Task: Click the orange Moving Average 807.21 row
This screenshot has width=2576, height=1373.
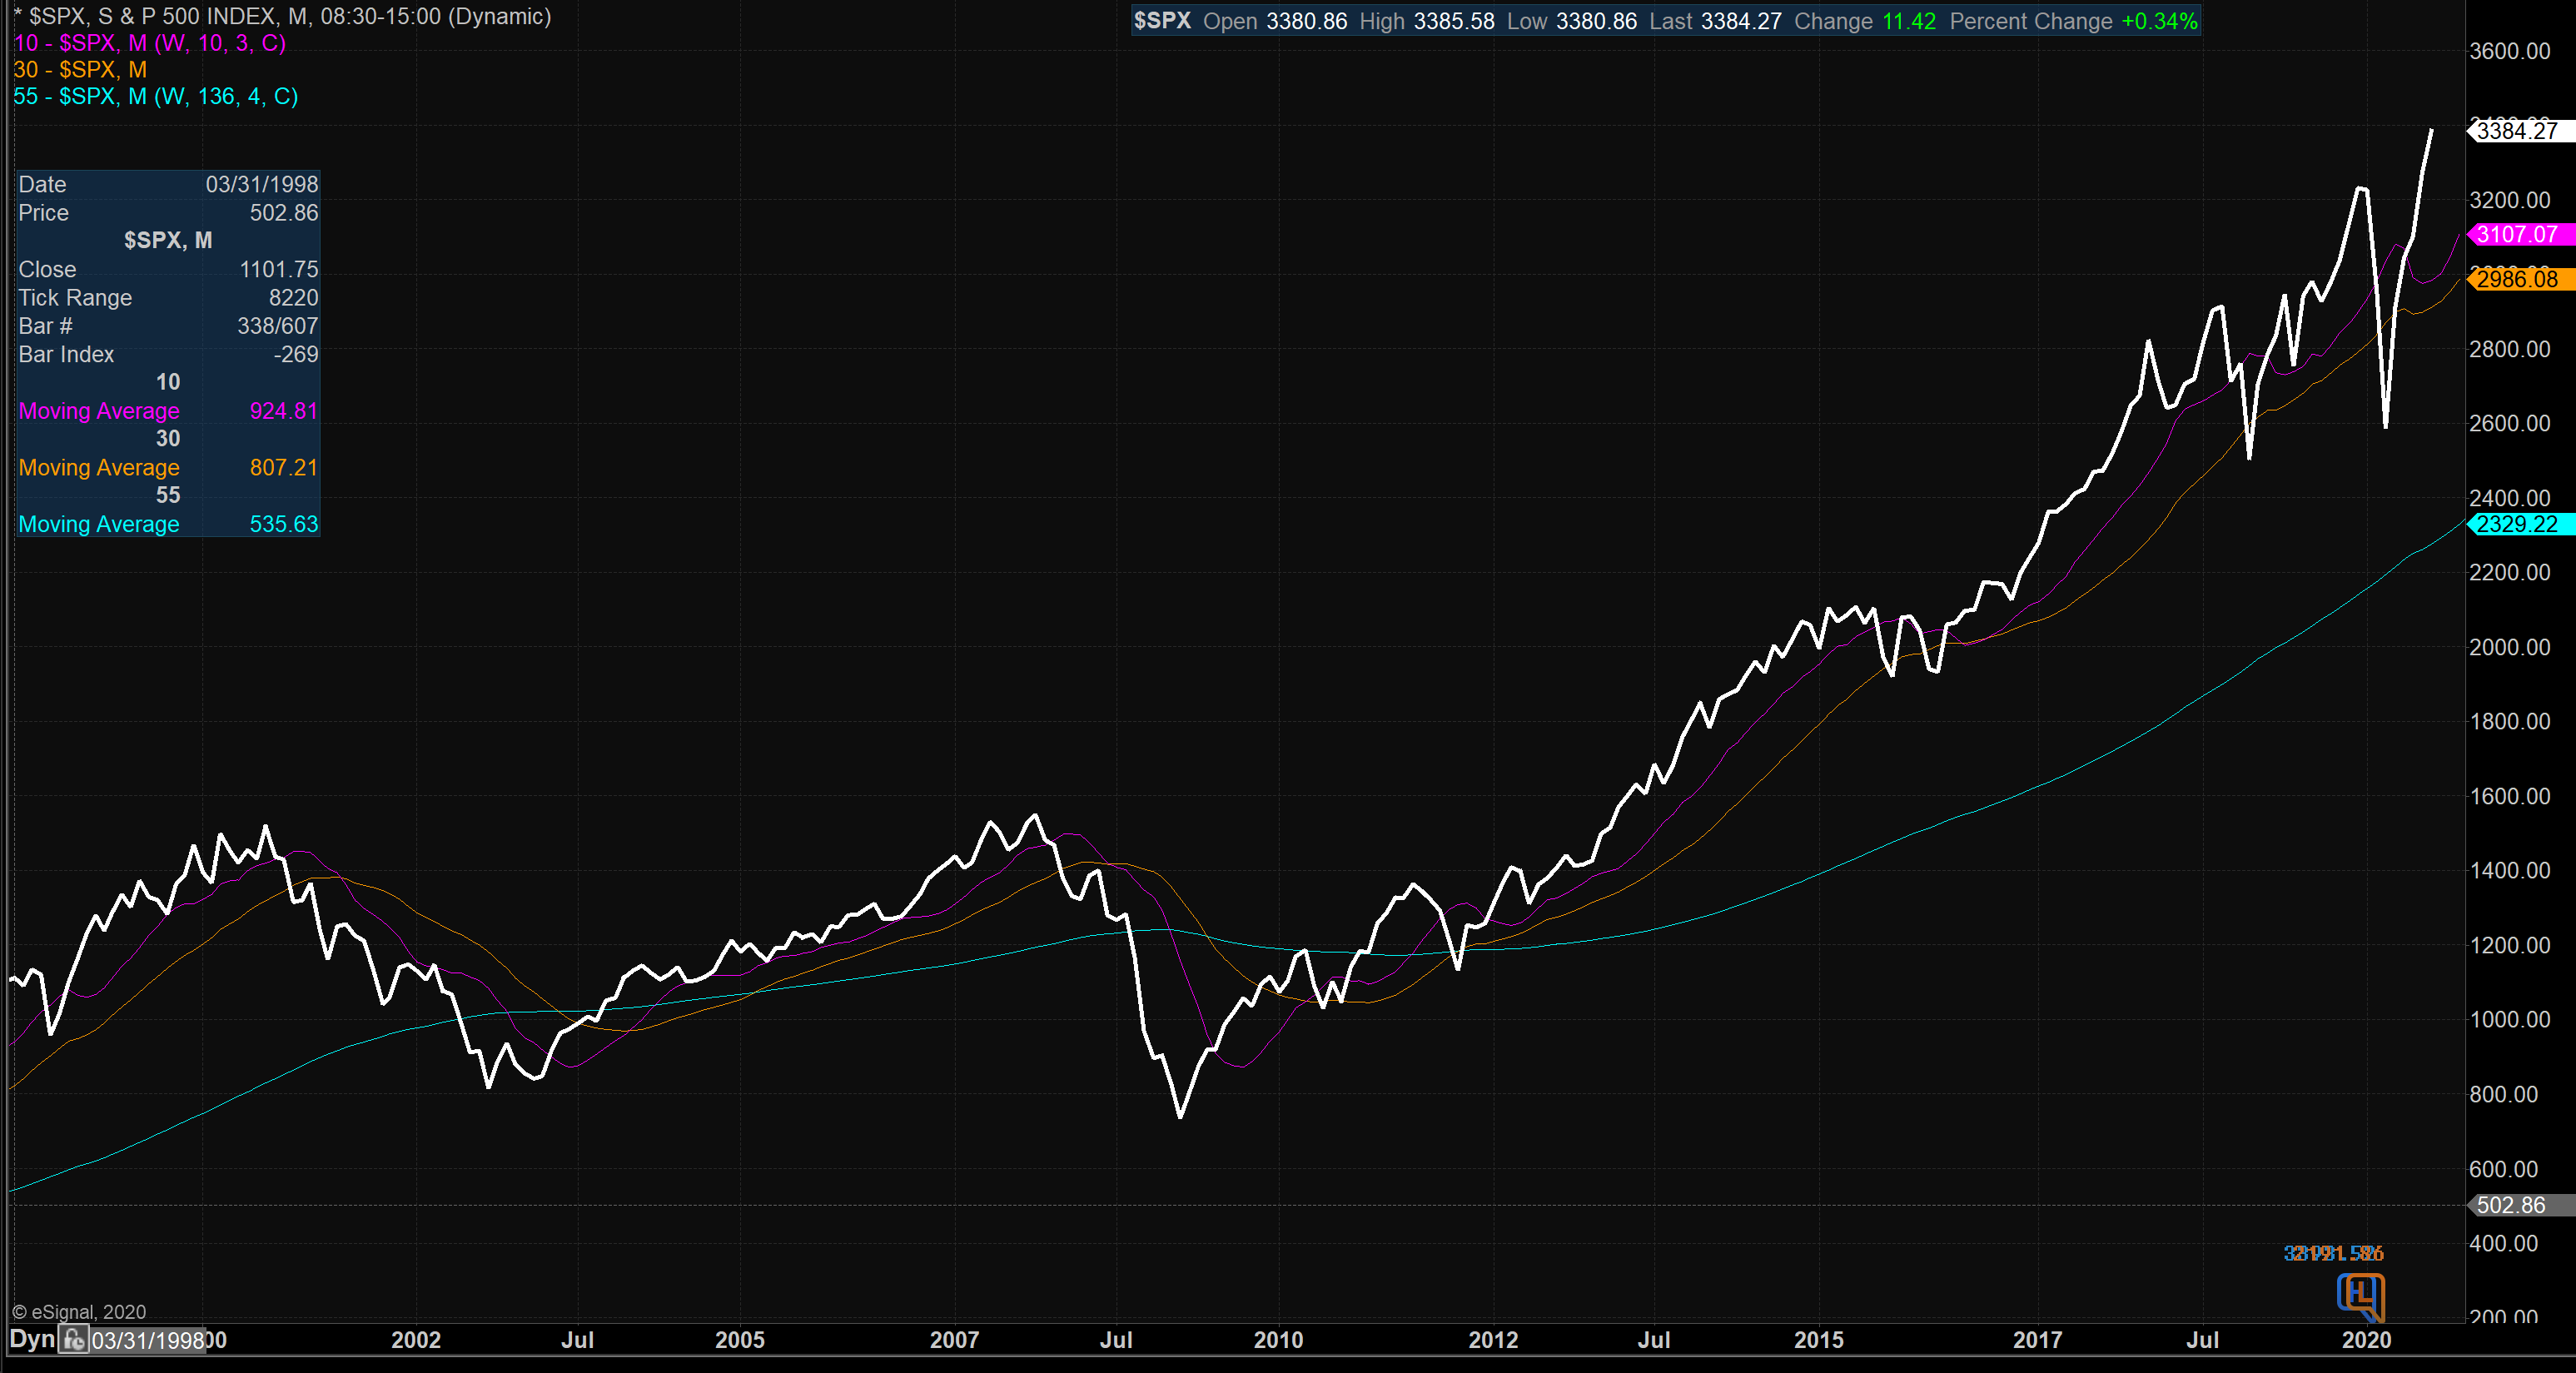Action: tap(168, 467)
